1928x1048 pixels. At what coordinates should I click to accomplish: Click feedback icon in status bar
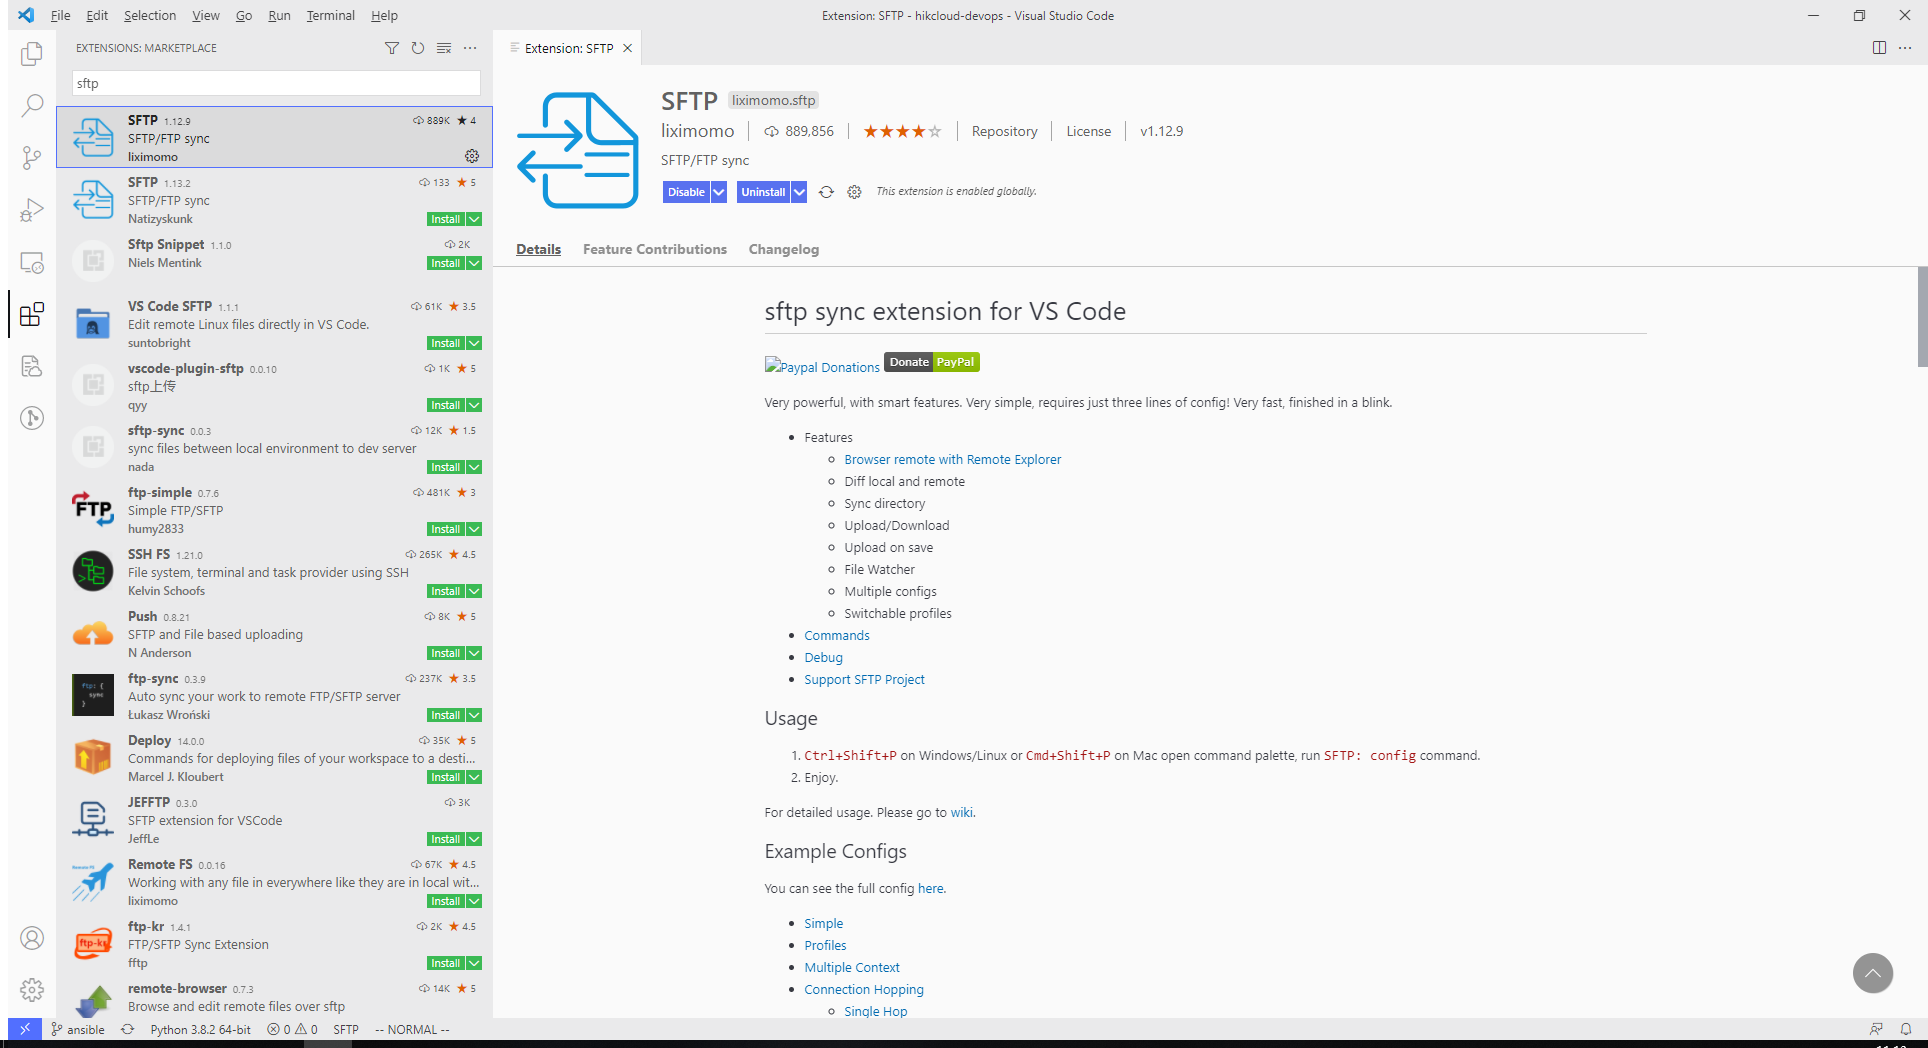pos(1876,1029)
